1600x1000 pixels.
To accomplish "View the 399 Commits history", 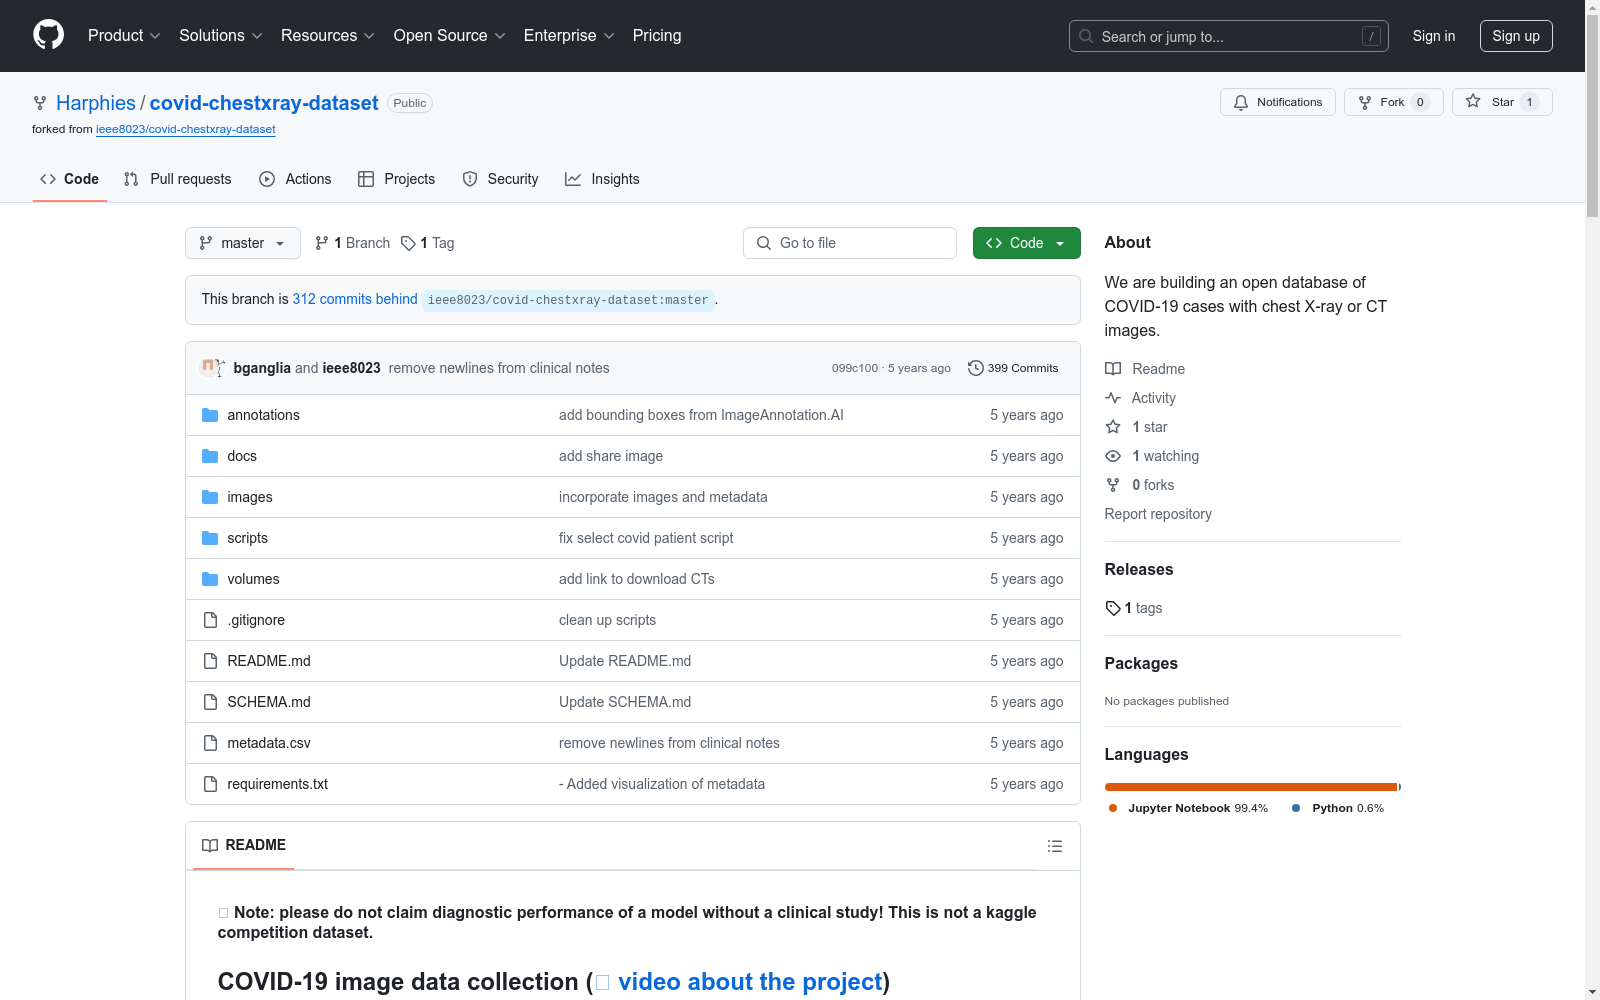I will tap(1013, 368).
